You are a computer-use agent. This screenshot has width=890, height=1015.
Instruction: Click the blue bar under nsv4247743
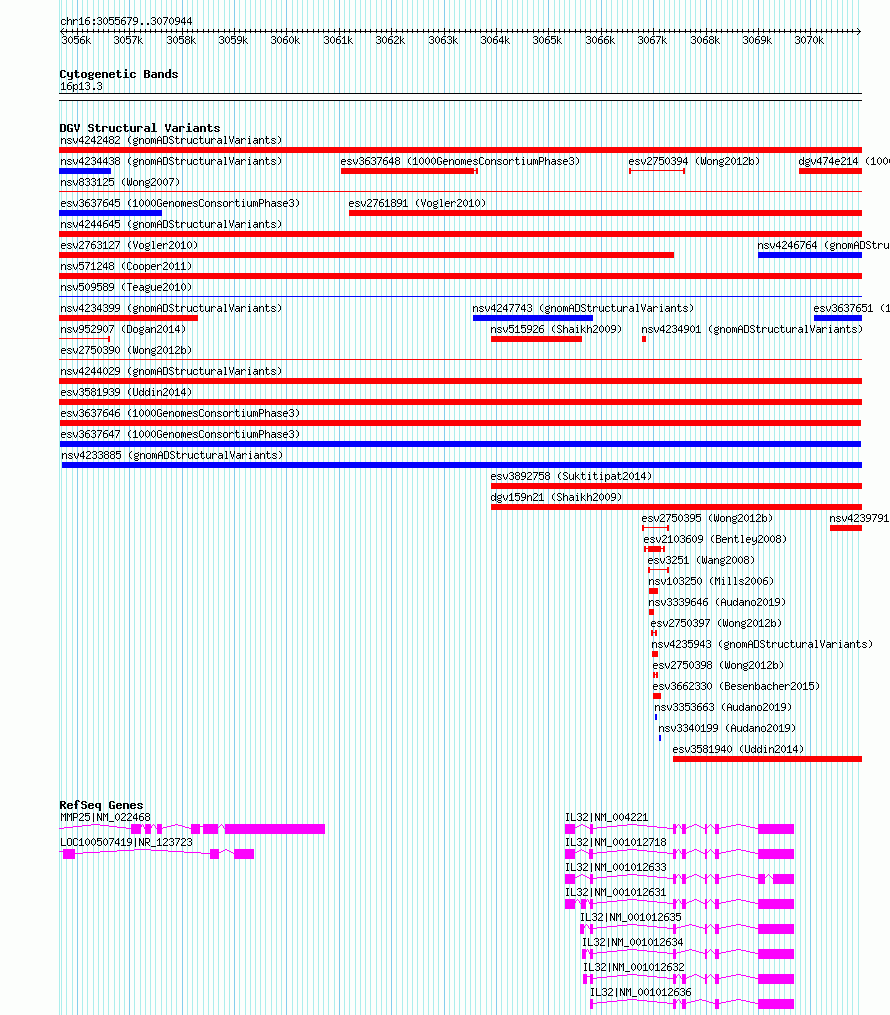point(533,318)
